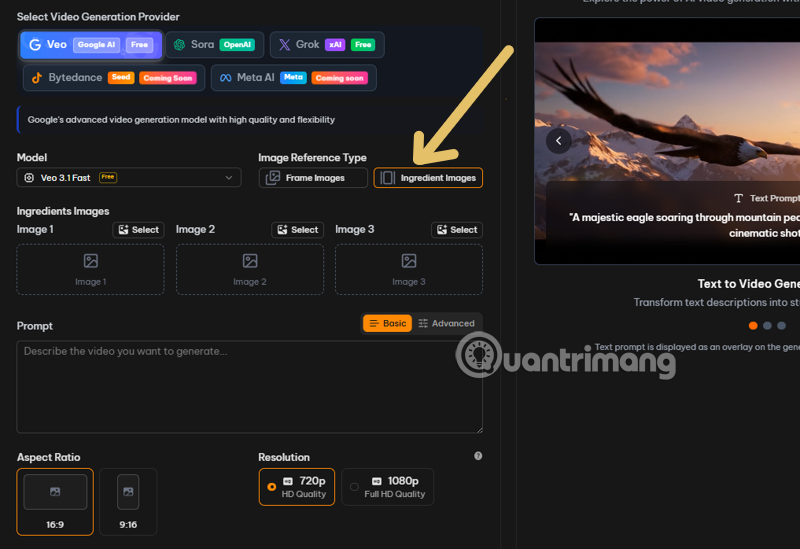Viewport: 800px width, 549px height.
Task: Go to second carousel dot
Action: point(767,326)
